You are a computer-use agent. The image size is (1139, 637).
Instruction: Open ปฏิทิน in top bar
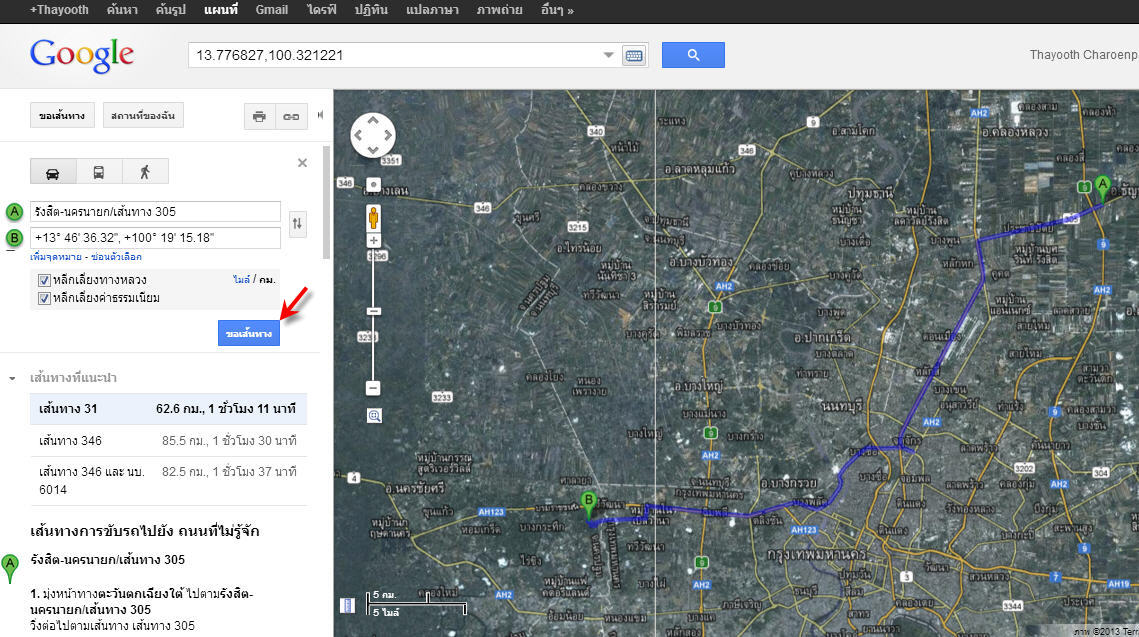[x=371, y=10]
